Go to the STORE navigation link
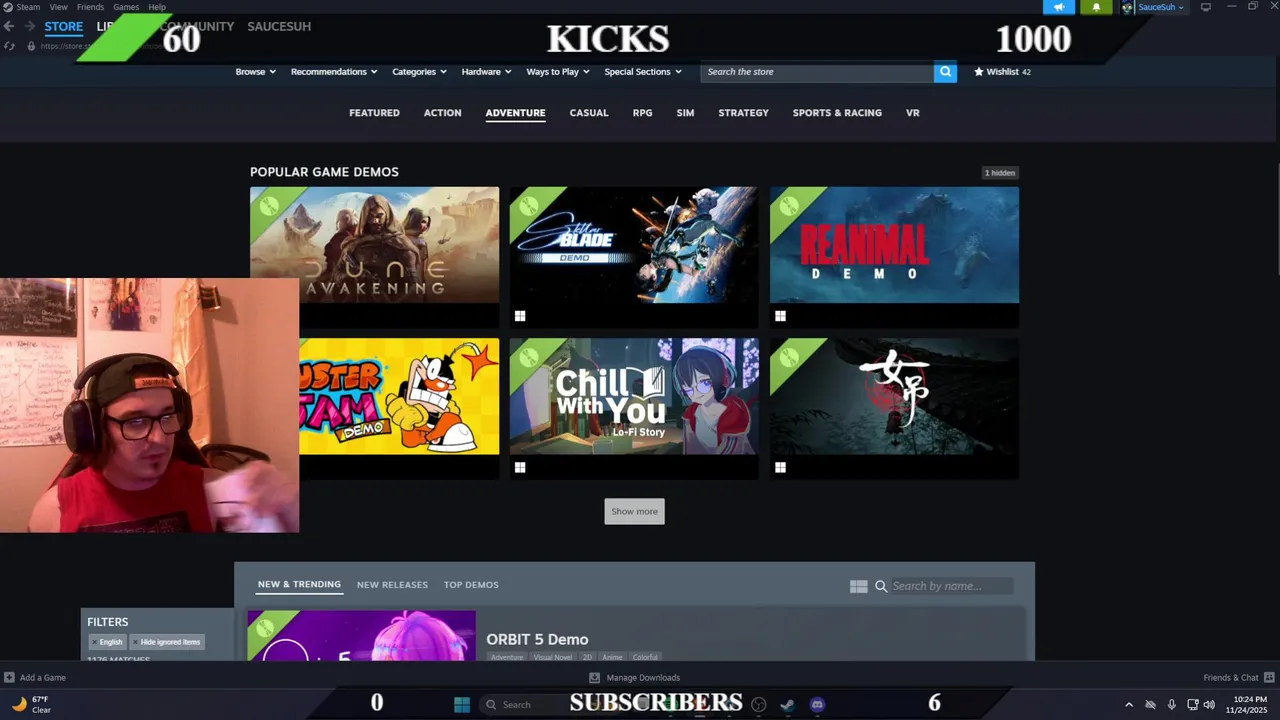The image size is (1280, 720). click(x=63, y=27)
